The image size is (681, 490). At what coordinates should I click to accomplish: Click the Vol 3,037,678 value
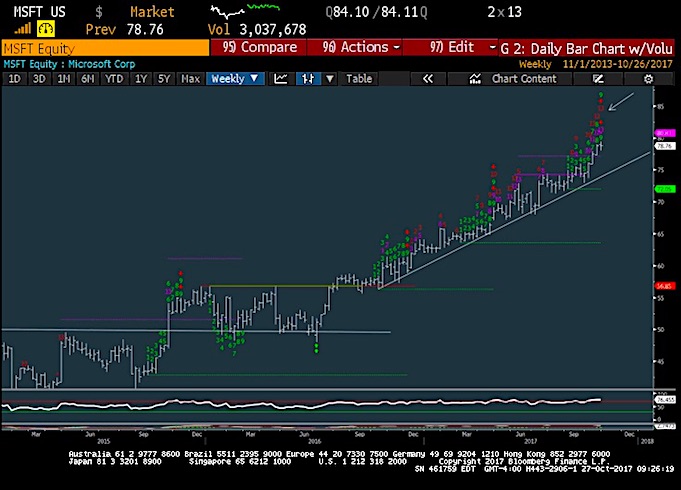(257, 30)
